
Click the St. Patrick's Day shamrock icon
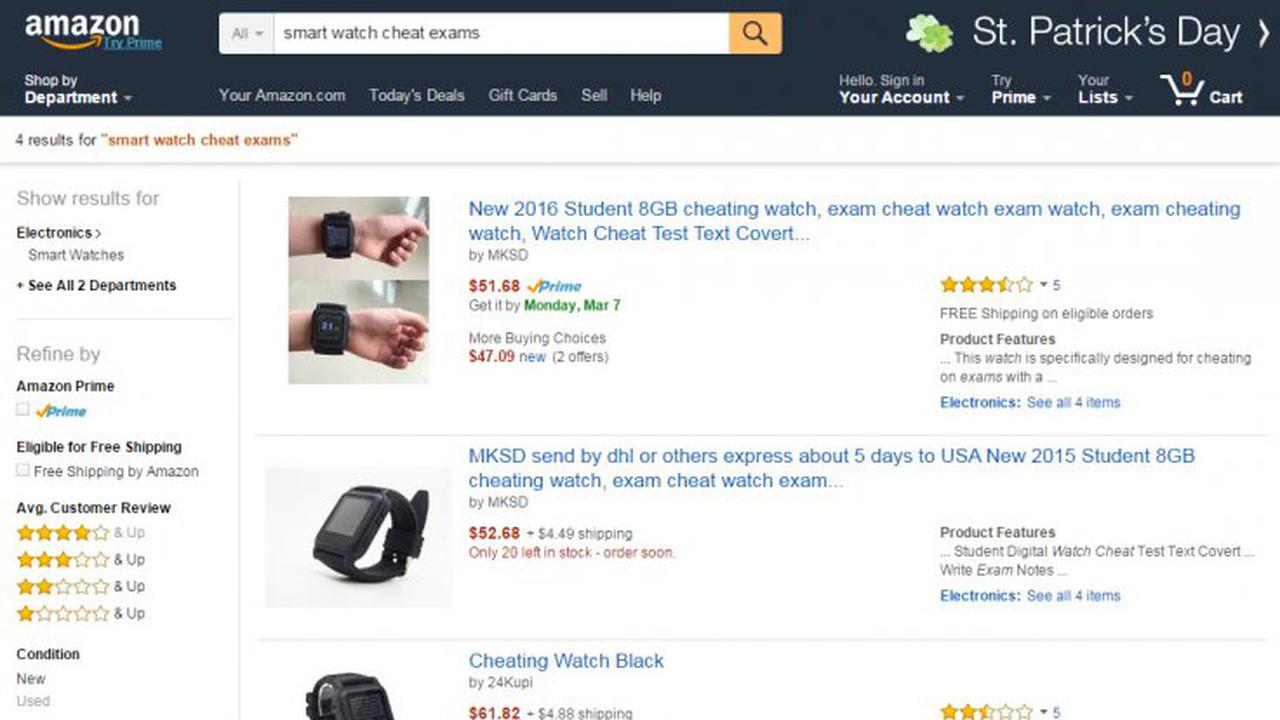tap(929, 31)
